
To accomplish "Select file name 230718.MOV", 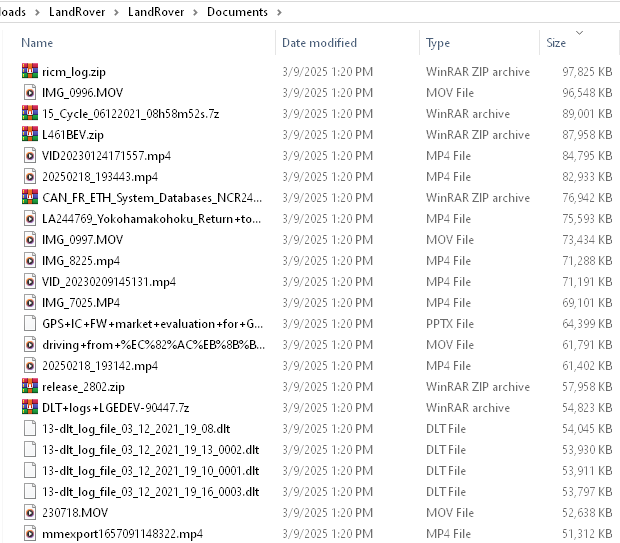I will [x=75, y=513].
